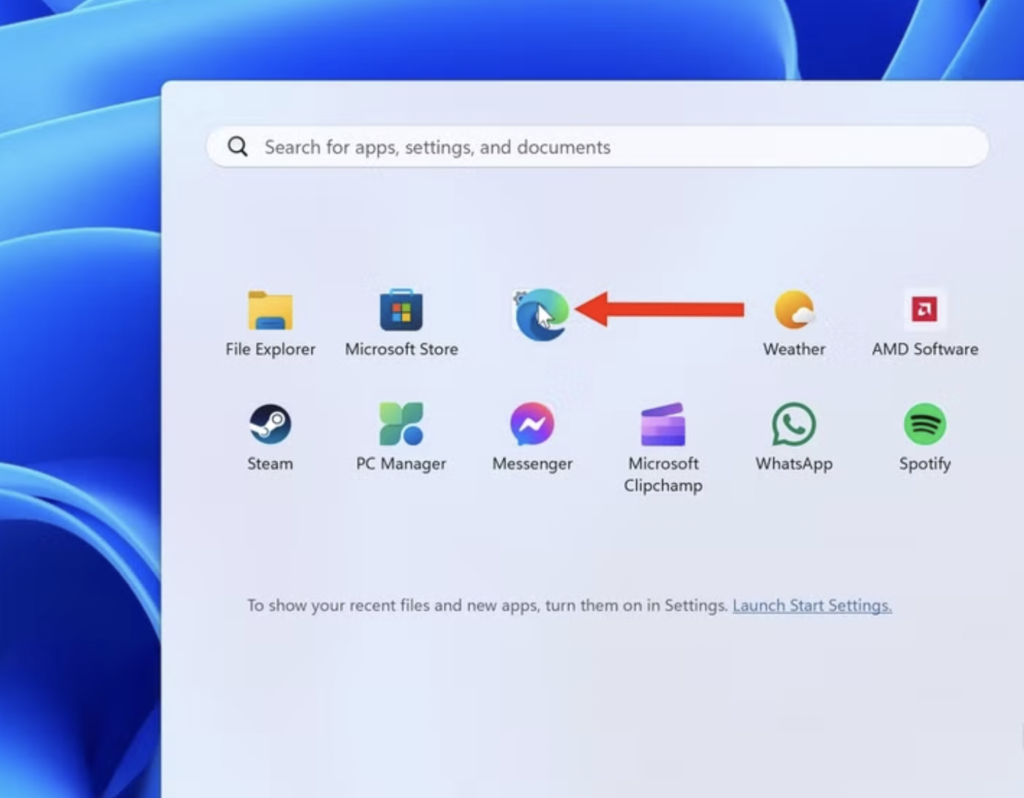Click the desktop wallpaper outside Start menu

click(80, 400)
